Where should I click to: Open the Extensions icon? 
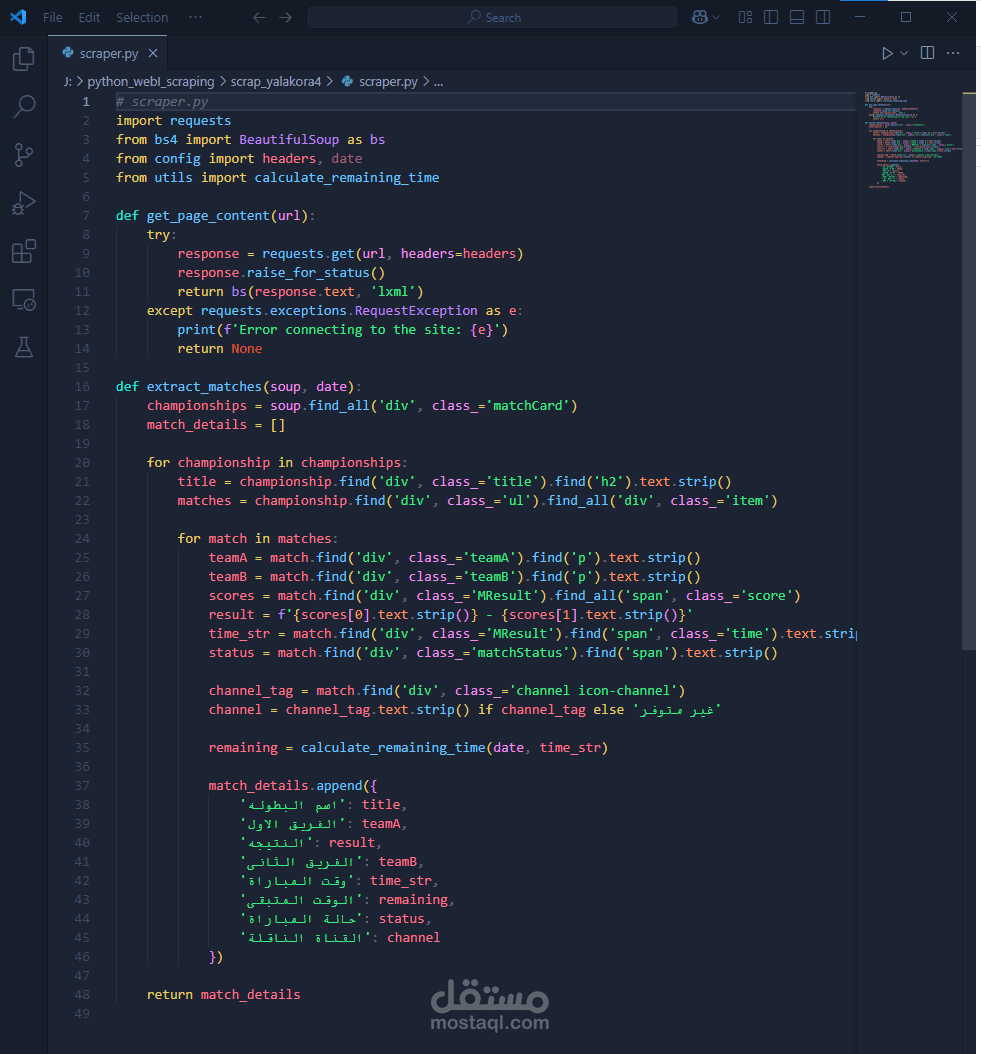click(22, 251)
